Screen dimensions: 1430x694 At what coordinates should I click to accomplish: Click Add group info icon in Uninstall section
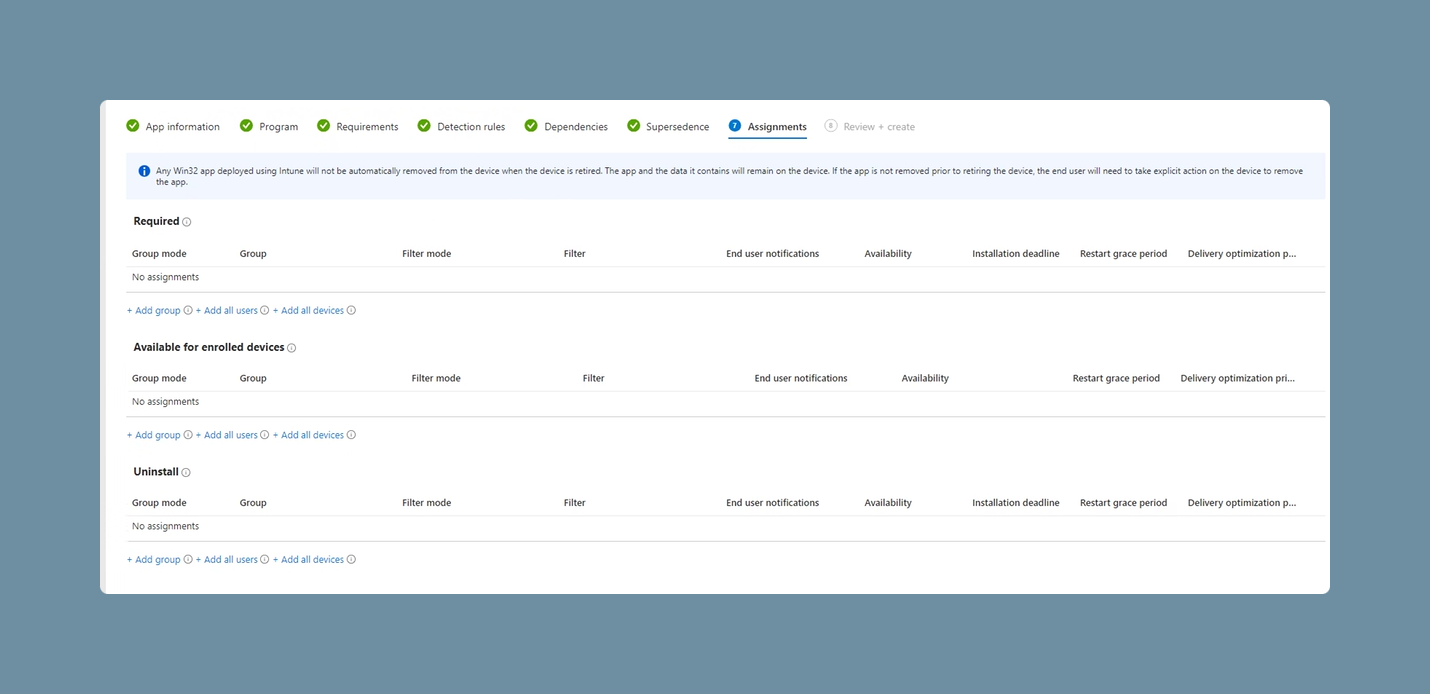(x=188, y=560)
